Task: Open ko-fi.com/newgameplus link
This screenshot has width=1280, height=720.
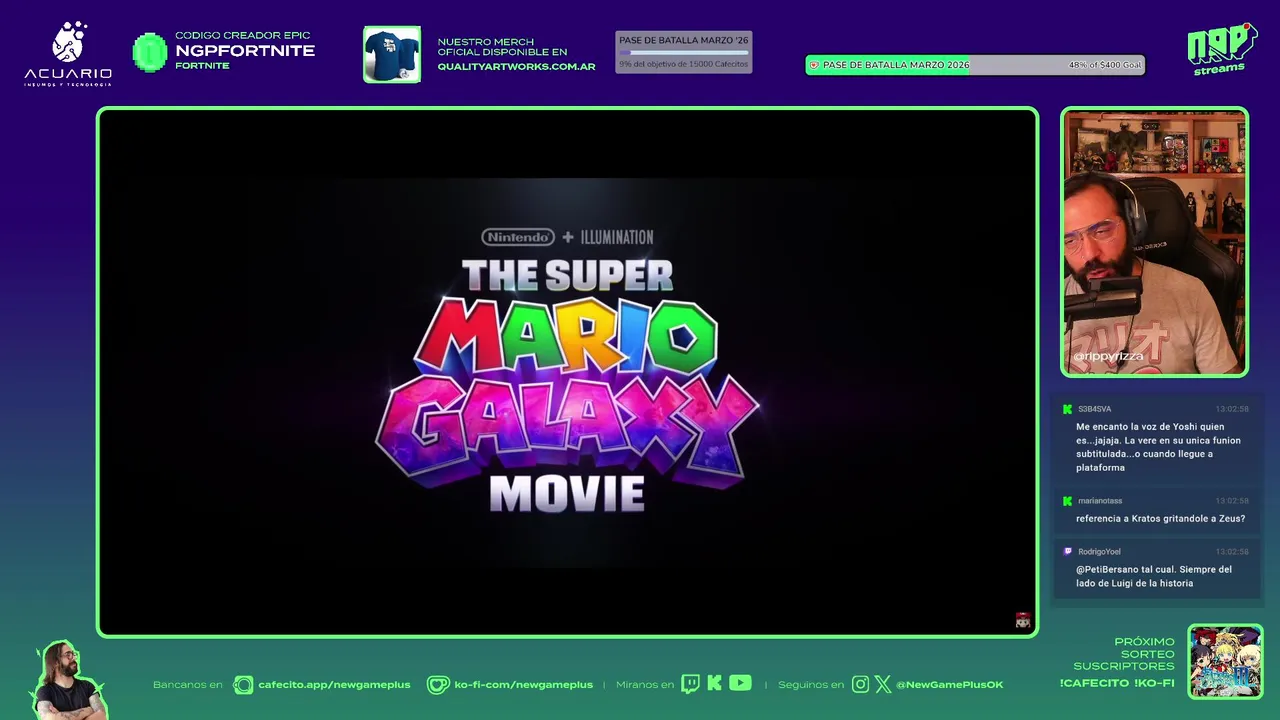Action: click(x=524, y=685)
